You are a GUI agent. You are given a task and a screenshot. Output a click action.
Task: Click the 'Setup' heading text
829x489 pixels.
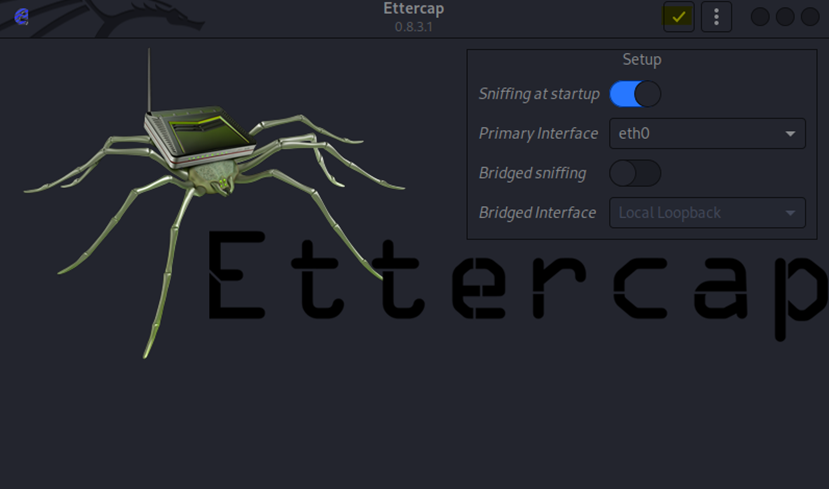[x=642, y=60]
